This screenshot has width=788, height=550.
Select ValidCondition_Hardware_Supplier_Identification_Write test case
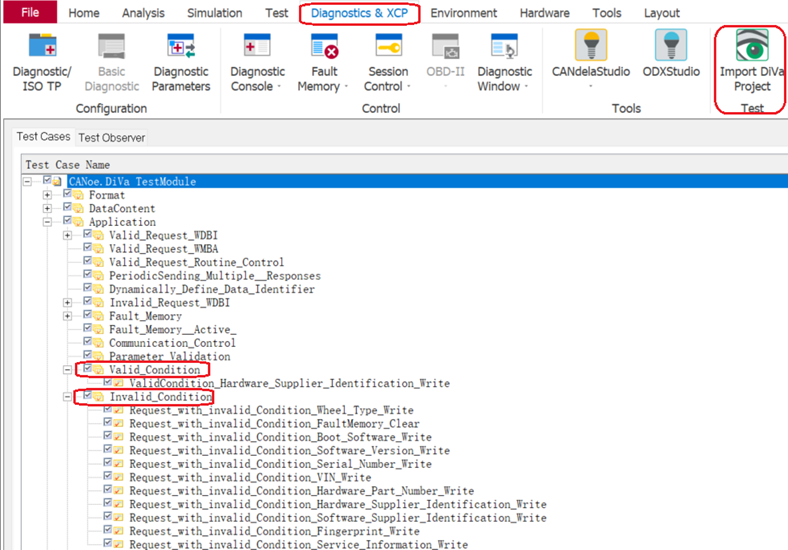coord(289,383)
